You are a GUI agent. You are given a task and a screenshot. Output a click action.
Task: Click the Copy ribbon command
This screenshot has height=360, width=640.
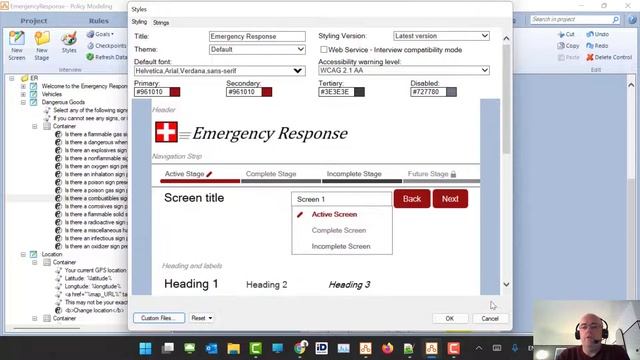[568, 46]
